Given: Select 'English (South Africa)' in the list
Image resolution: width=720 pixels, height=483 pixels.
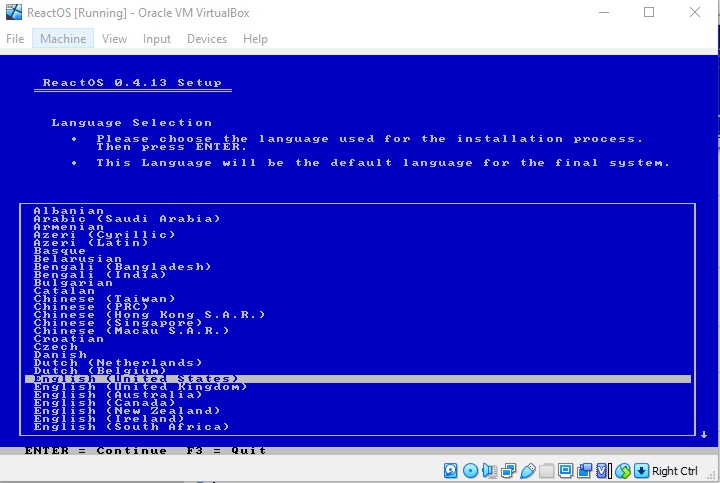Looking at the screenshot, I should pyautogui.click(x=358, y=427).
